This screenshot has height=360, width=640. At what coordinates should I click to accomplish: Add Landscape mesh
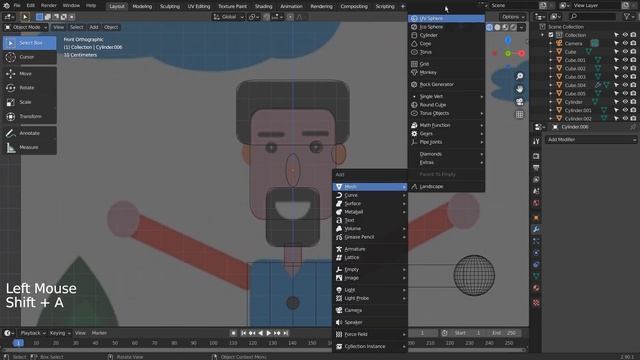pyautogui.click(x=446, y=187)
